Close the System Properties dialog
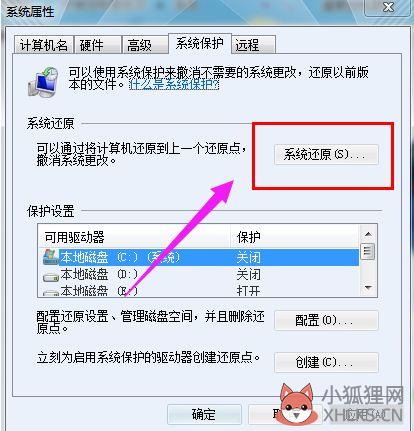This screenshot has width=414, height=431. (x=388, y=7)
